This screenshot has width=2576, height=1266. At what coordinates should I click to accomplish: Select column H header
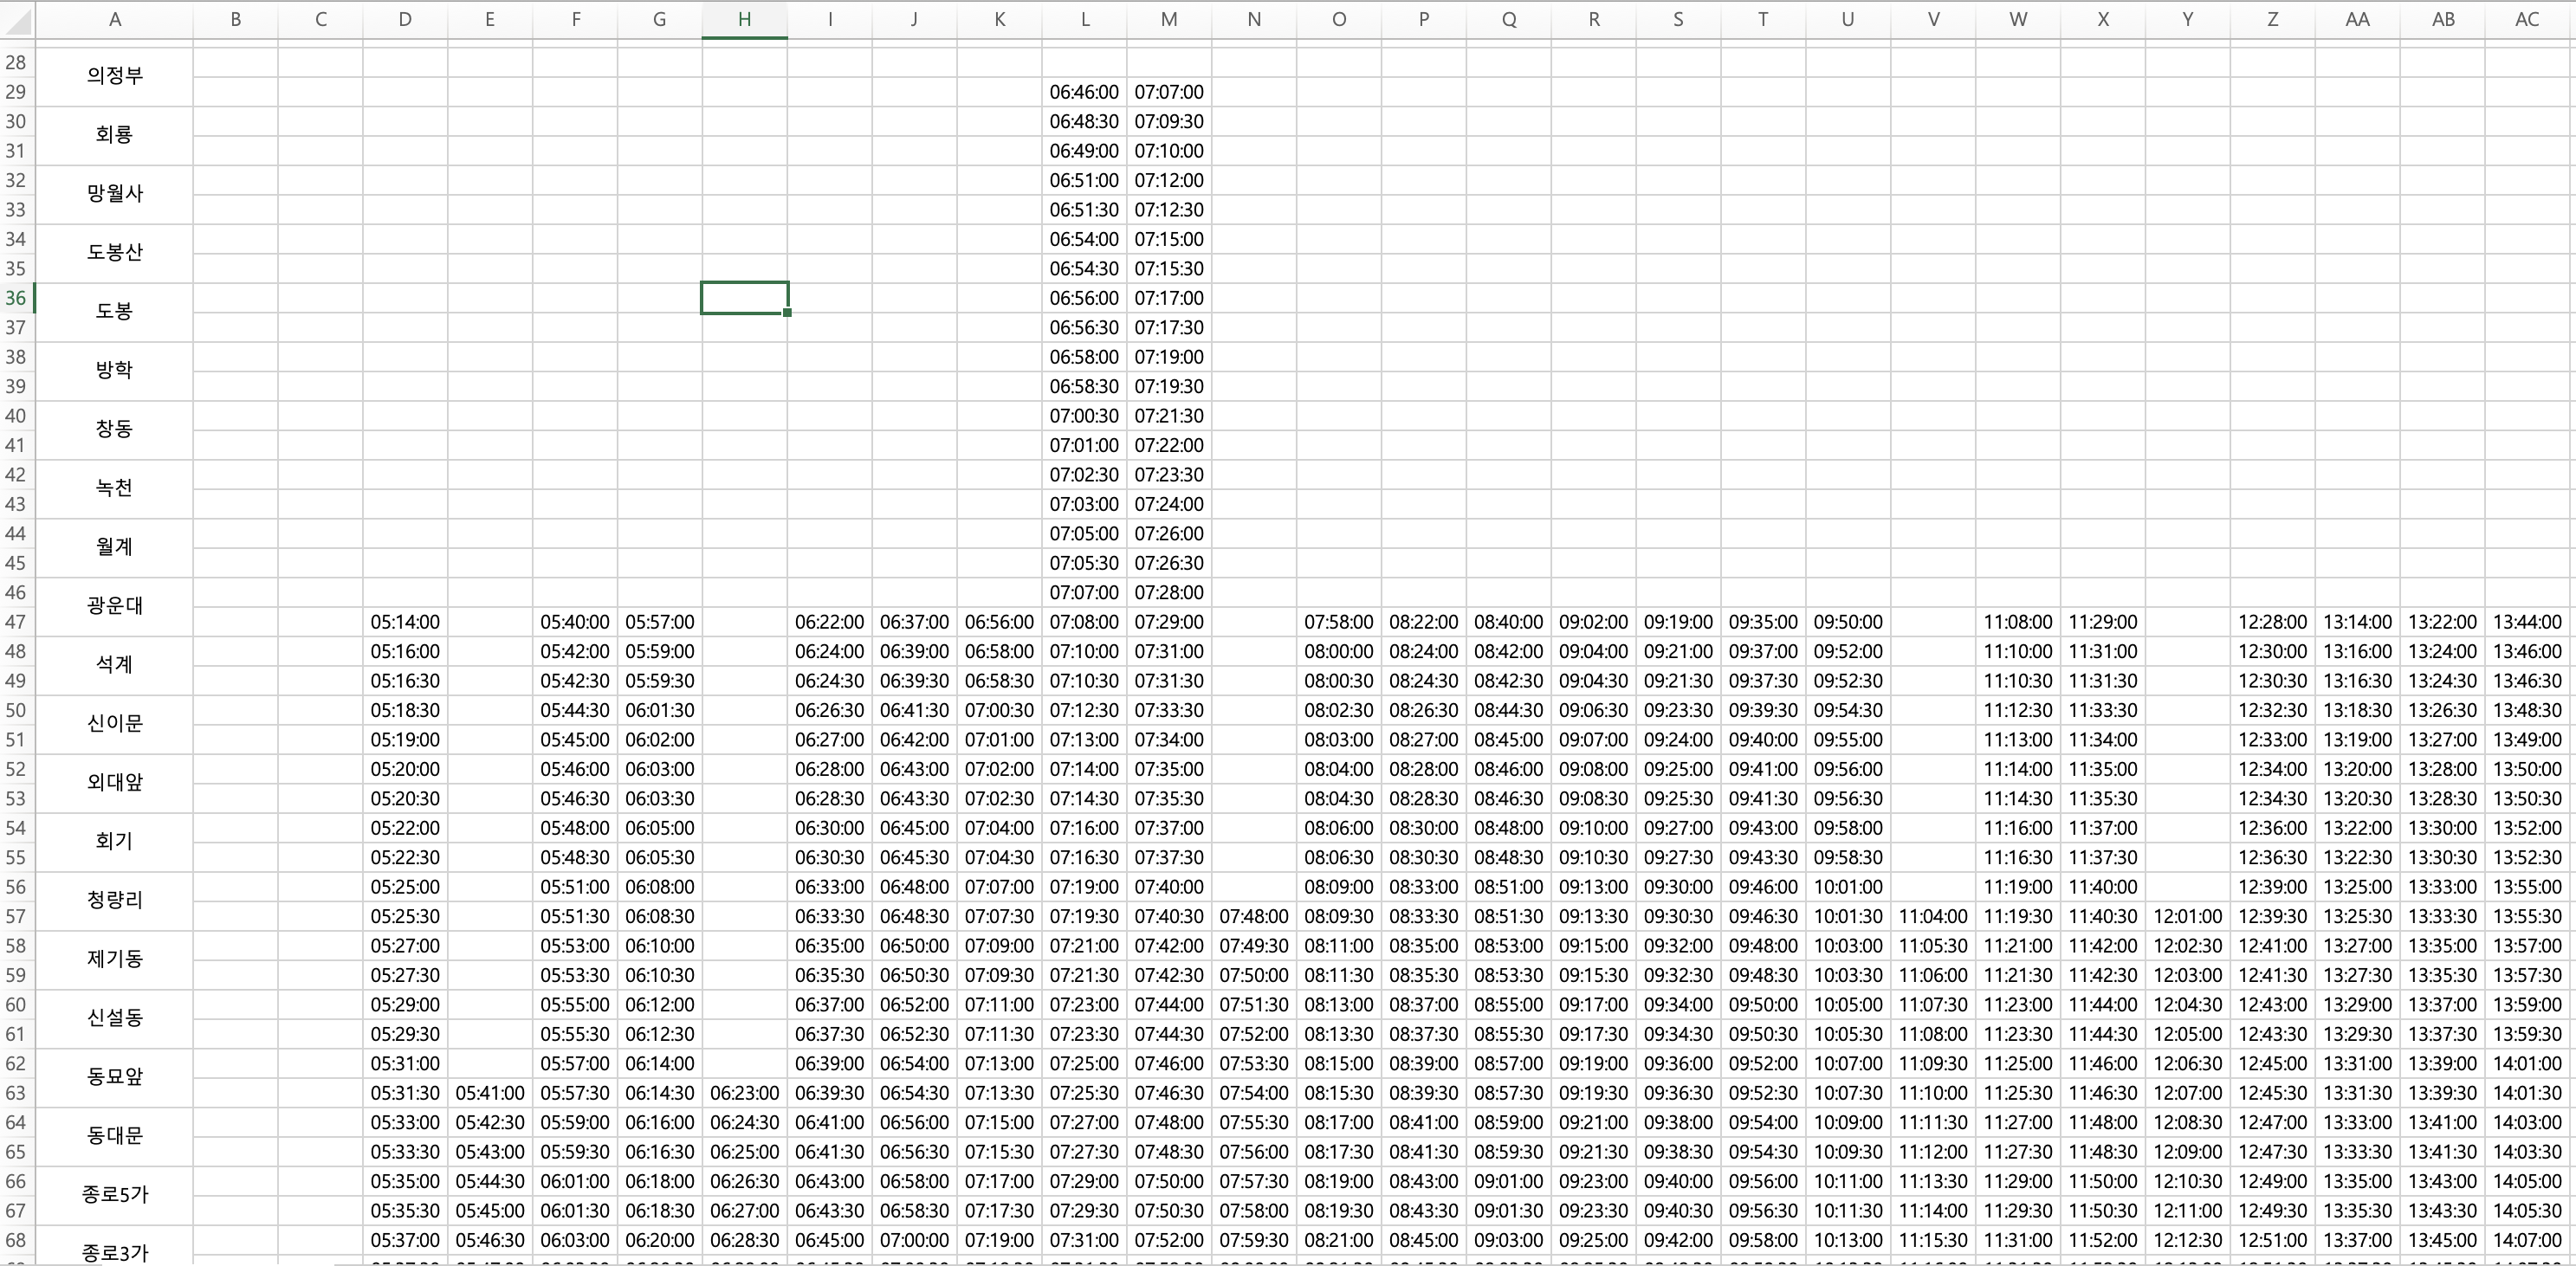744,19
